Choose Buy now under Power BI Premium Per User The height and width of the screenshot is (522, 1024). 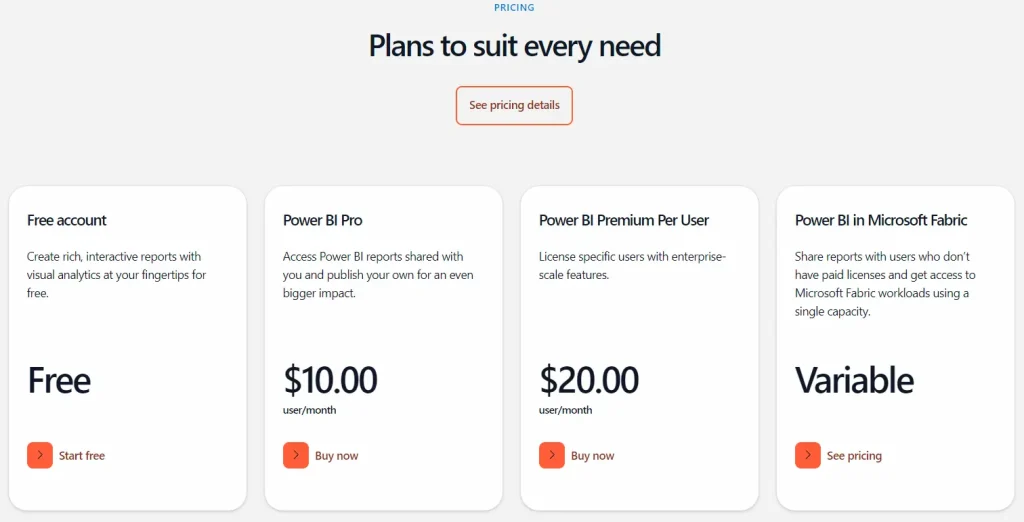point(592,455)
